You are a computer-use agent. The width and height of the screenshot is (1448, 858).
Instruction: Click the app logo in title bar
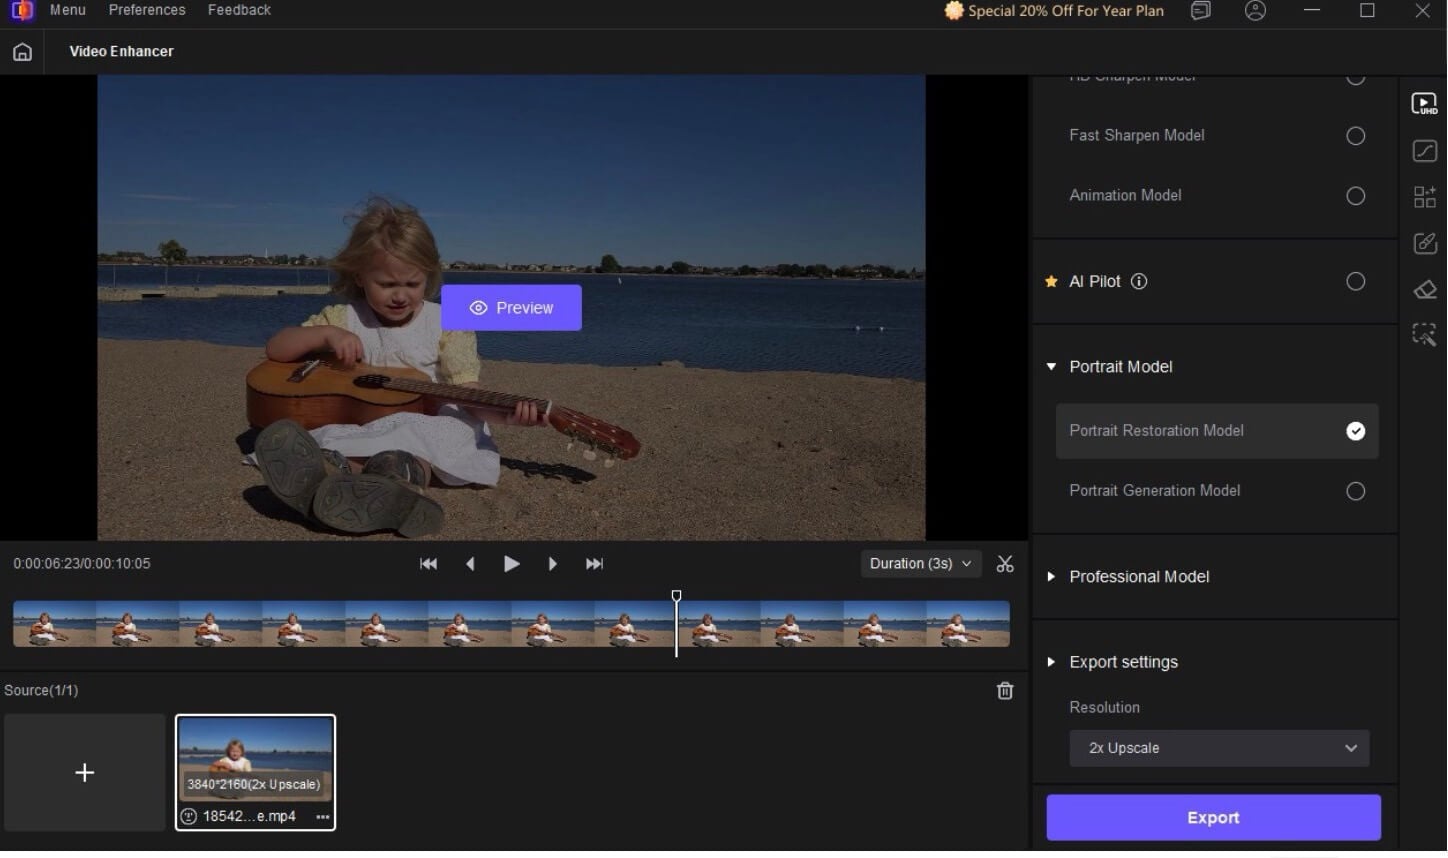22,11
